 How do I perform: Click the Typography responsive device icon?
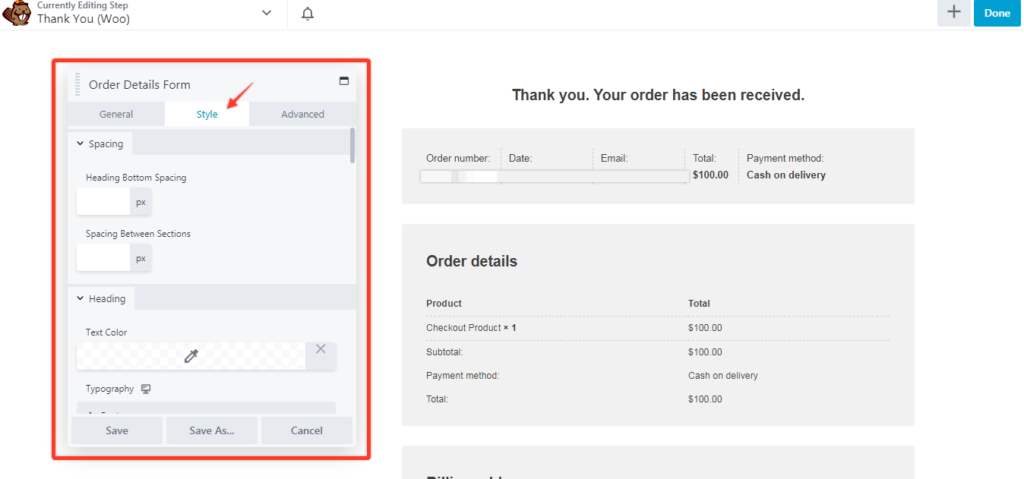146,389
